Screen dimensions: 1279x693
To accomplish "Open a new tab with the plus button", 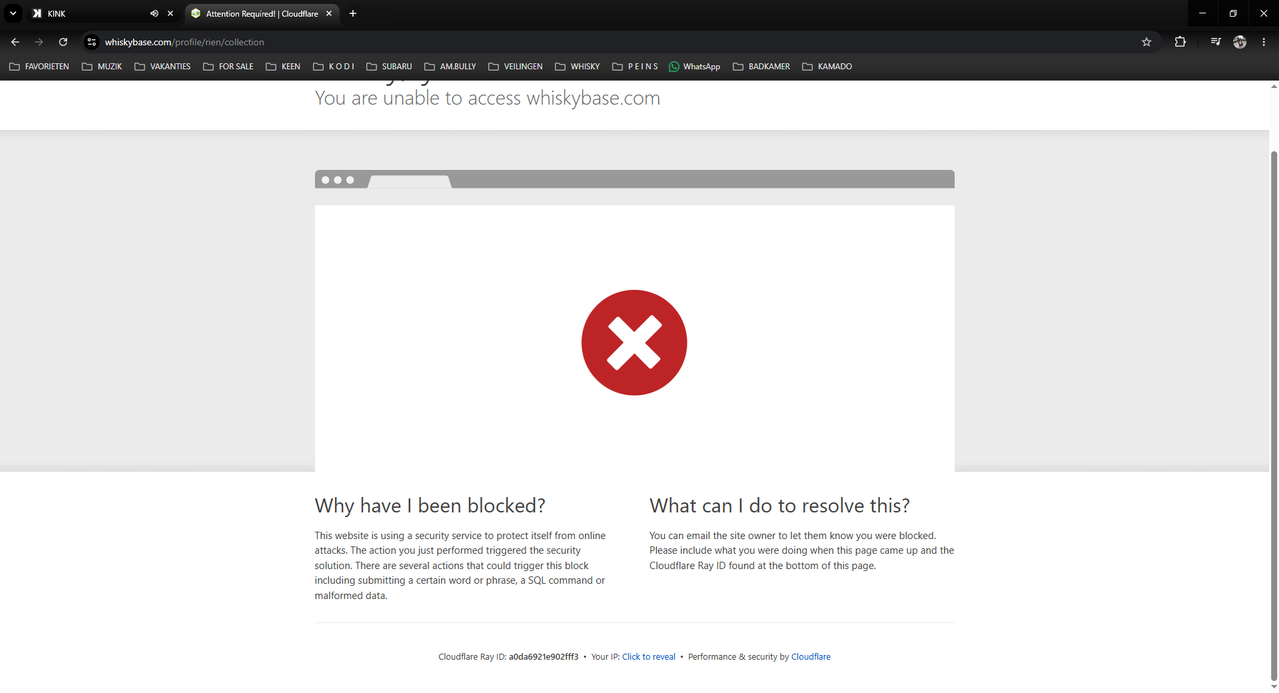I will tap(353, 14).
